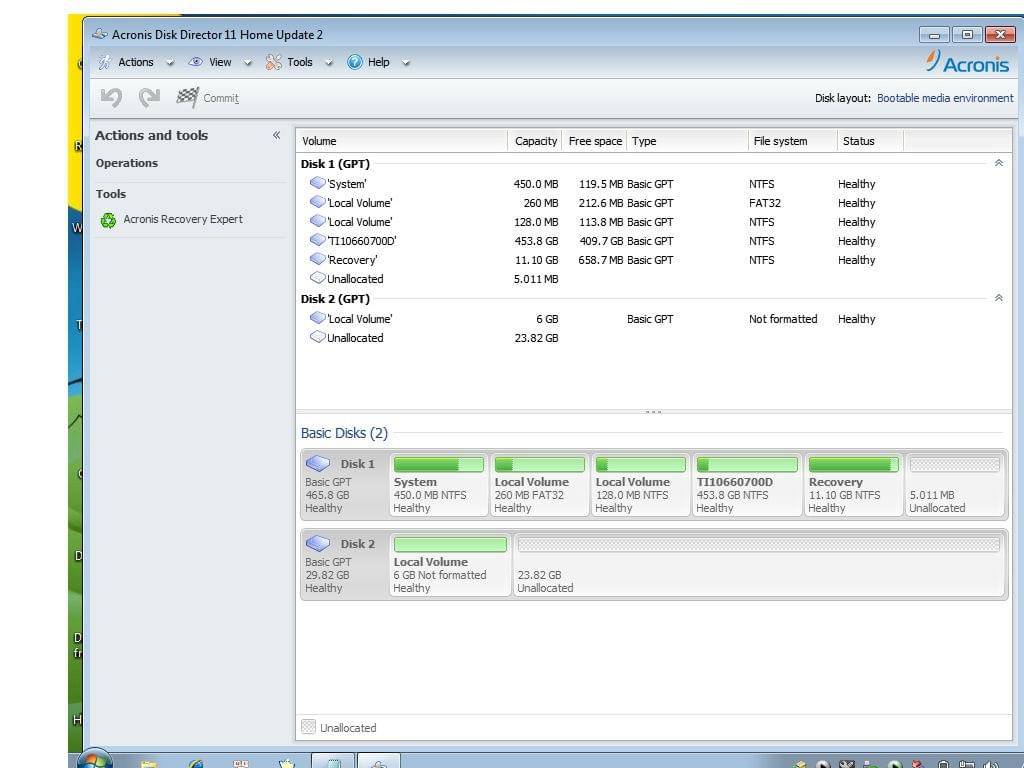
Task: Click the Undo arrow icon
Action: 111,98
